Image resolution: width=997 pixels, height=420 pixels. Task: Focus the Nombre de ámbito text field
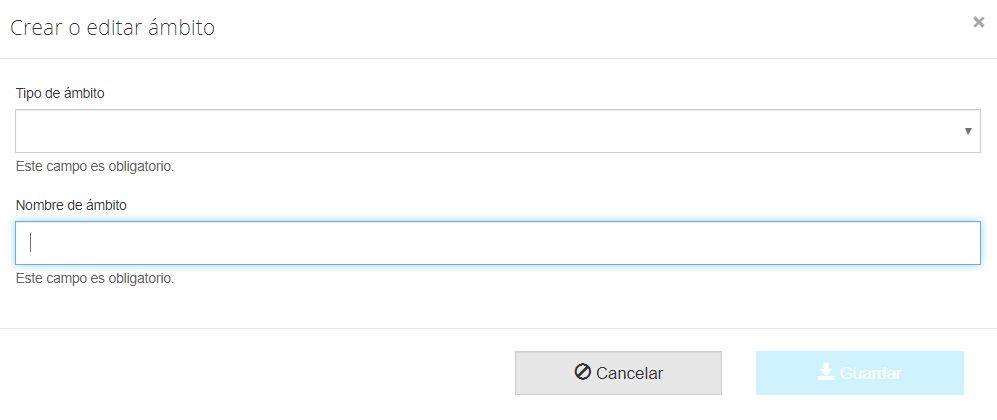point(497,243)
